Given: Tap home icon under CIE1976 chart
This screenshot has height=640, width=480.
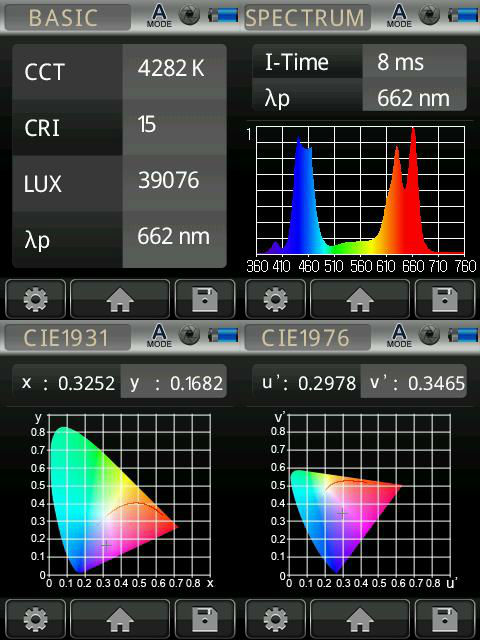Looking at the screenshot, I should tap(360, 619).
